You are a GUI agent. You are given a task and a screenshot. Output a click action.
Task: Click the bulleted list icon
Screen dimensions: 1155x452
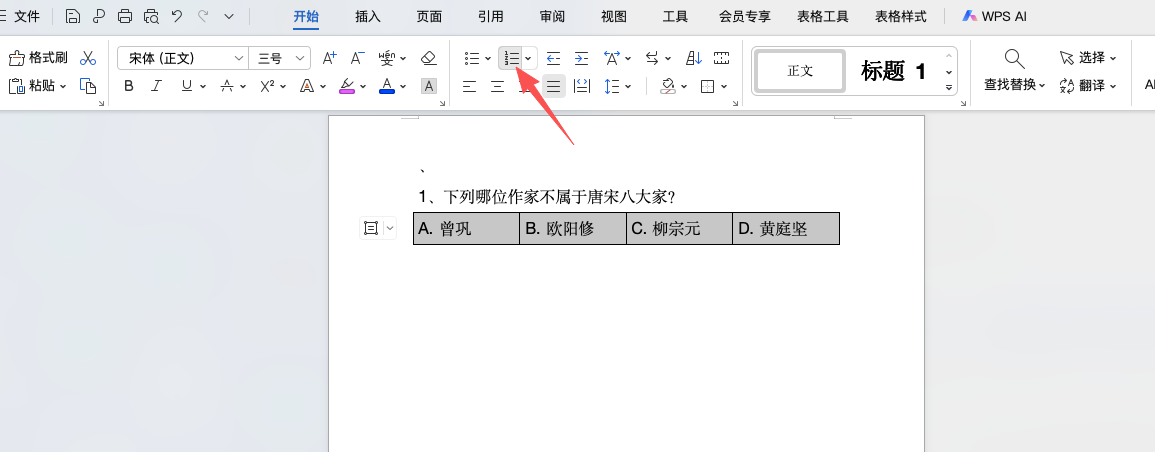[x=472, y=58]
